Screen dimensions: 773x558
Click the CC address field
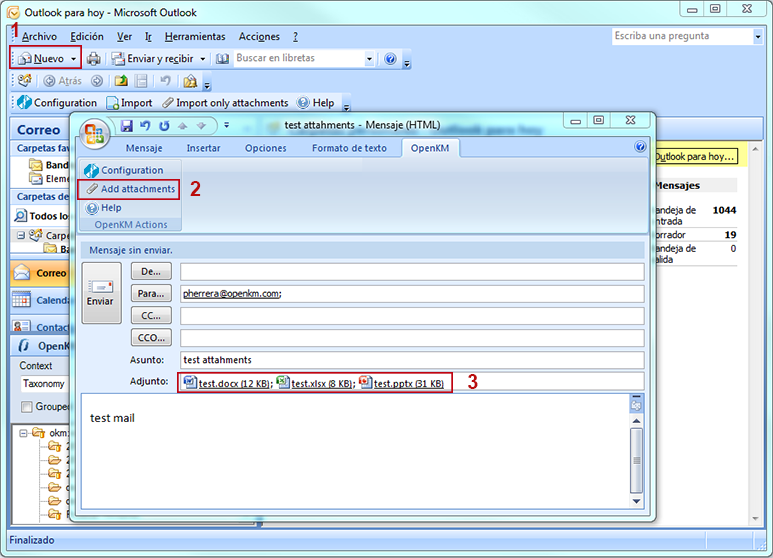tap(412, 316)
